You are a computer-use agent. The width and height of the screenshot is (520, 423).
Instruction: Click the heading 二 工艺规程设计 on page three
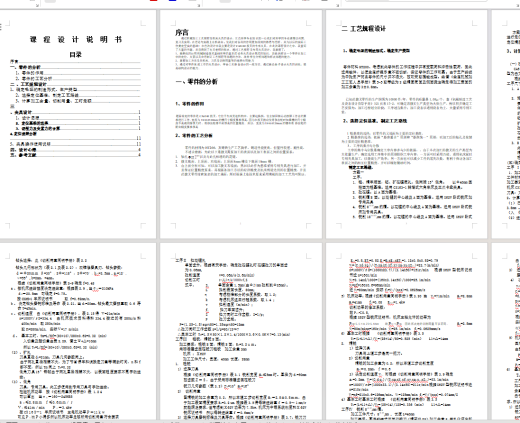[x=363, y=29]
